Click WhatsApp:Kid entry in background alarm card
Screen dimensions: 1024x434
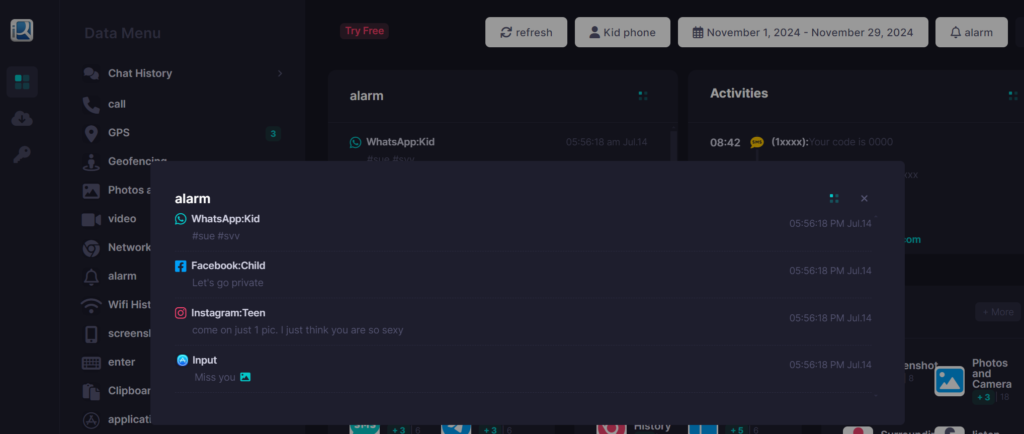(x=400, y=142)
